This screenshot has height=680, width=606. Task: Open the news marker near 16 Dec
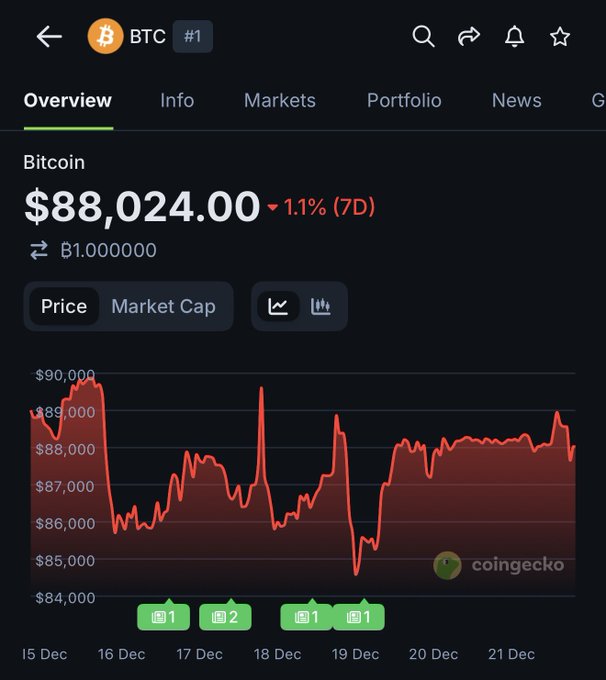[x=163, y=617]
